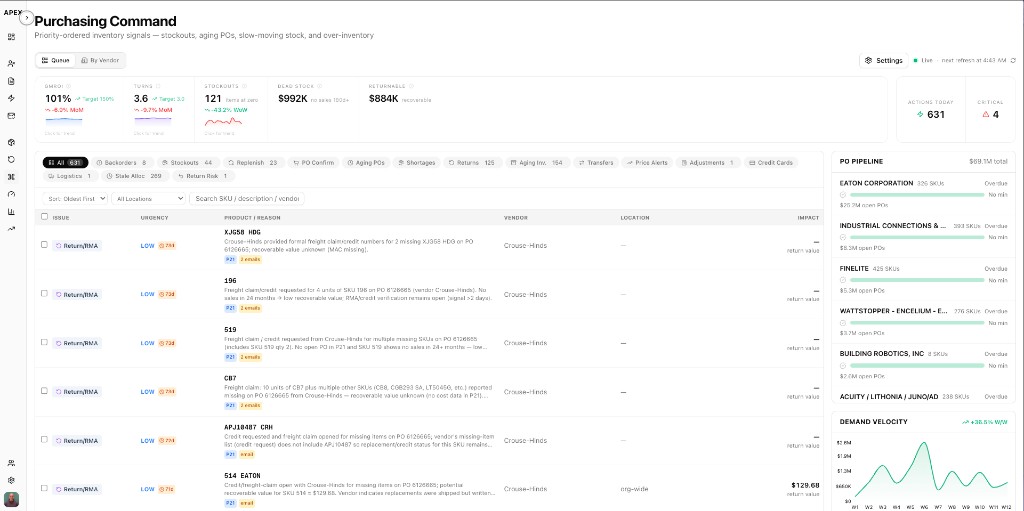The image size is (1024, 511).
Task: Click the circle check icon under FINELITE
Action: tap(842, 280)
